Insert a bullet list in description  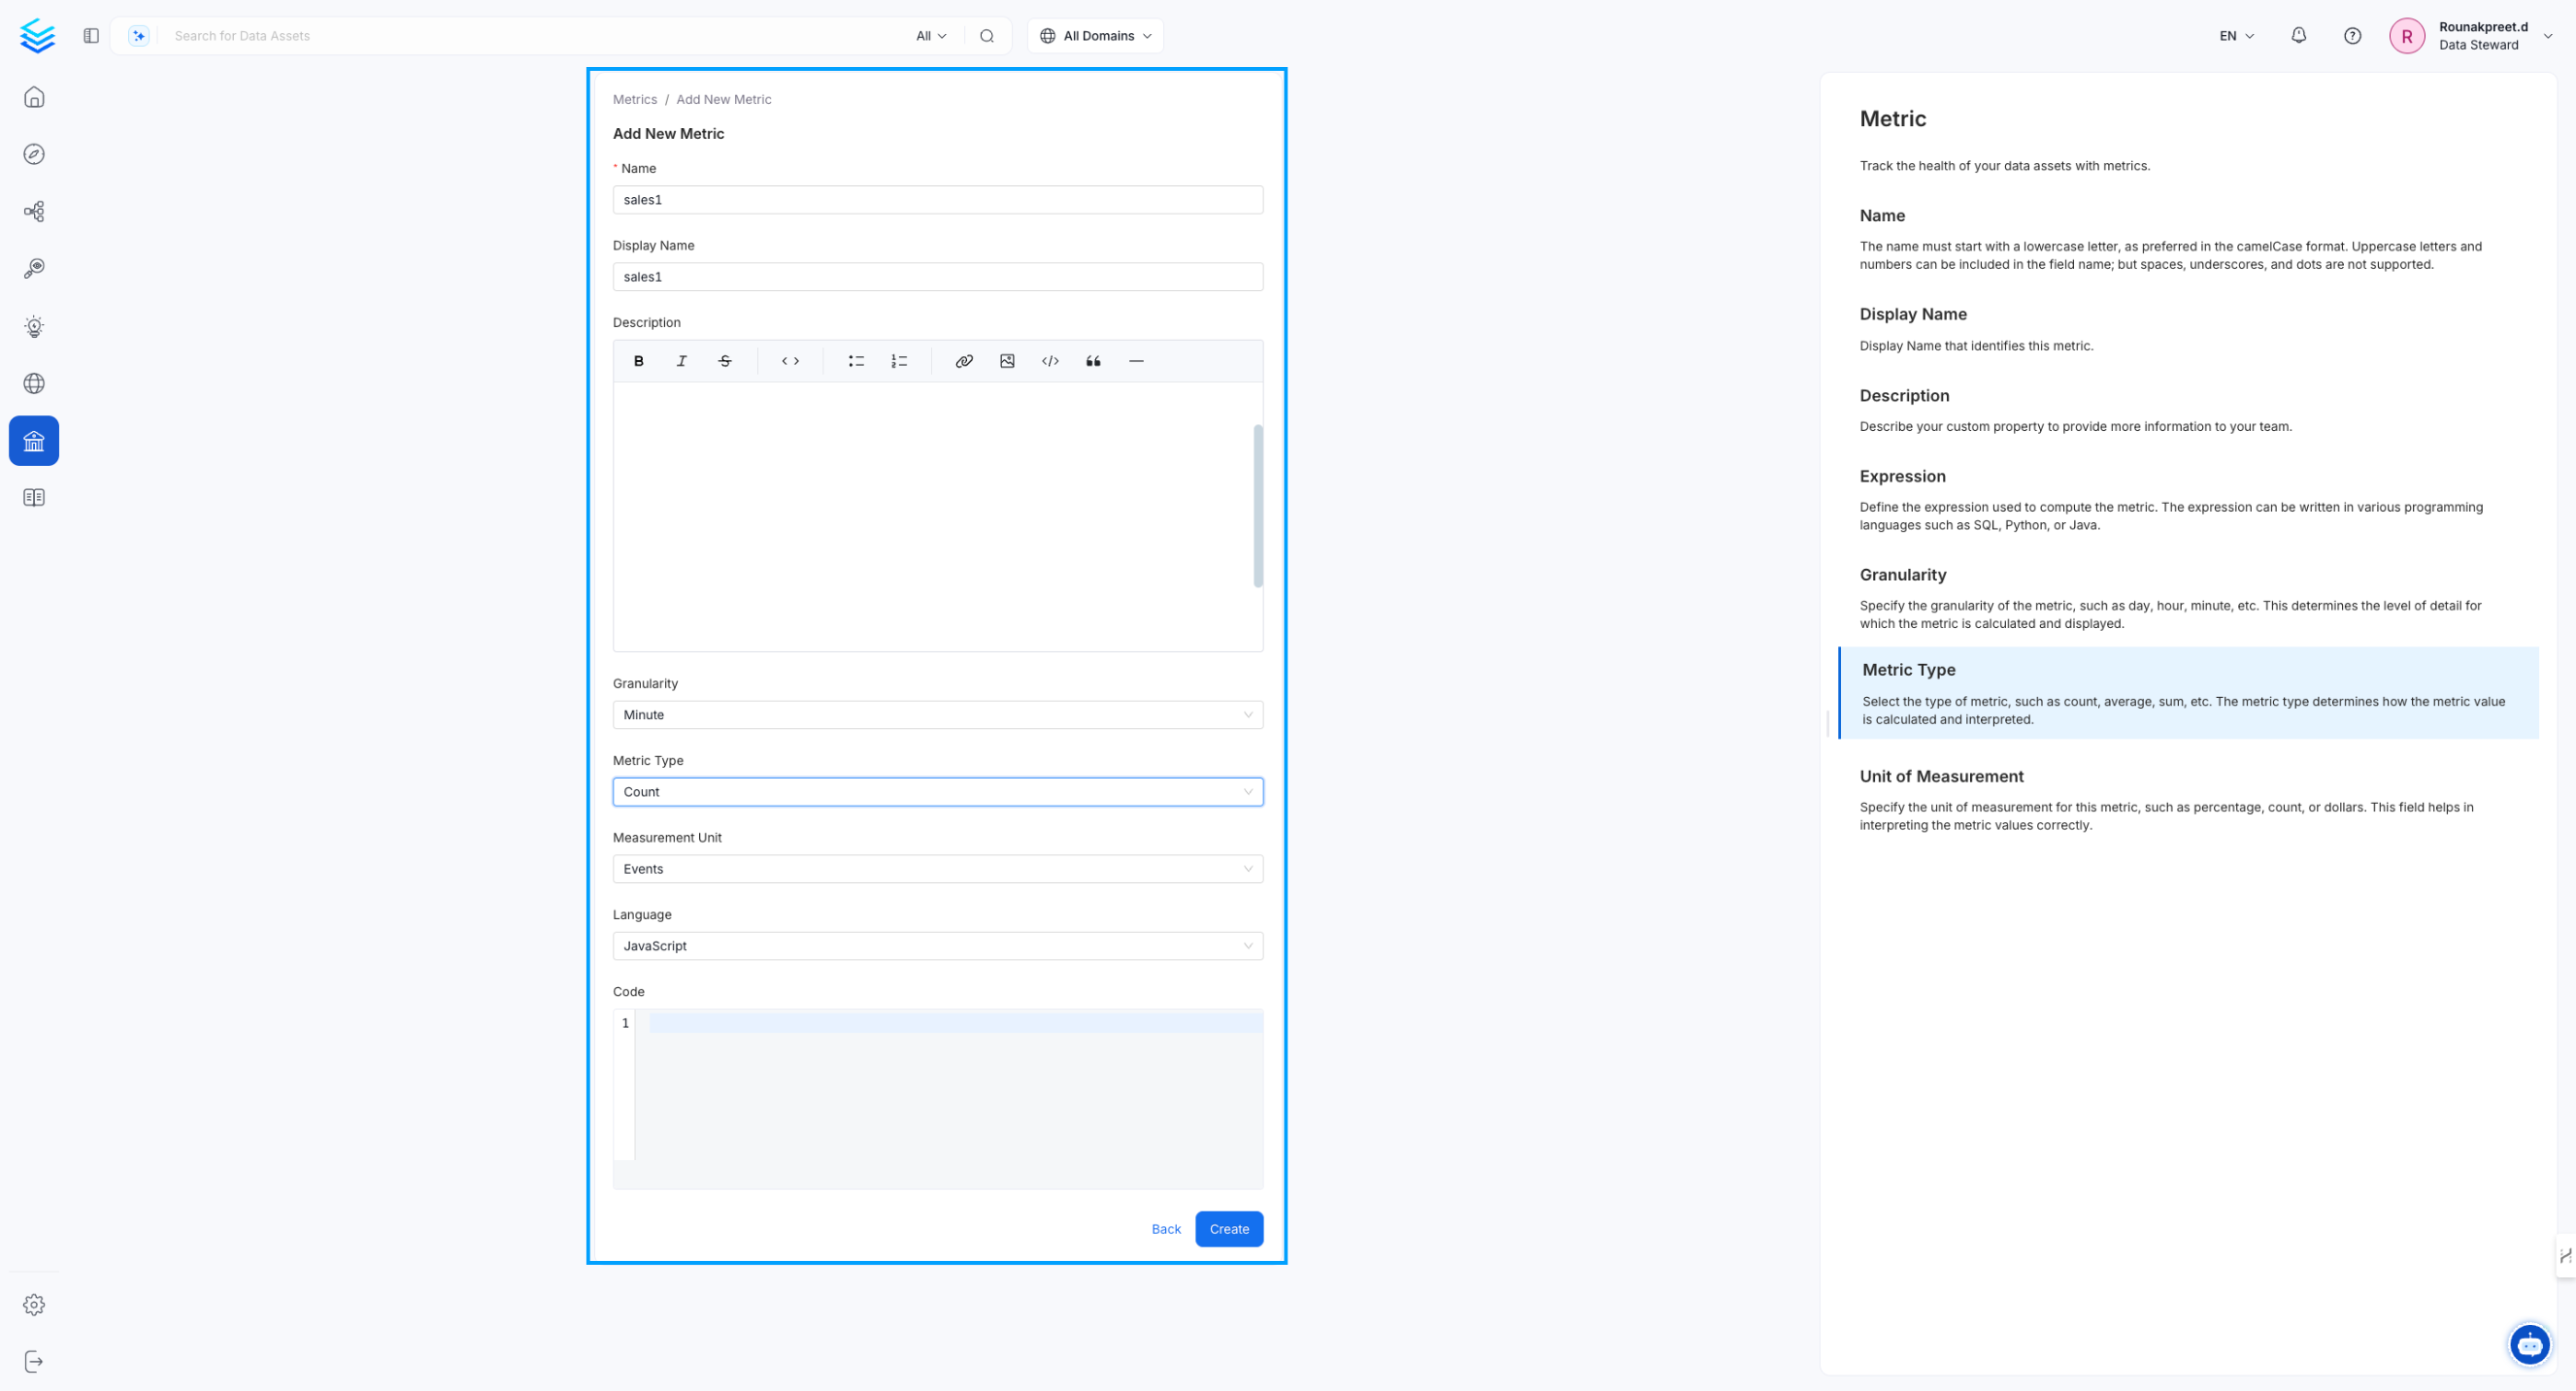coord(856,361)
